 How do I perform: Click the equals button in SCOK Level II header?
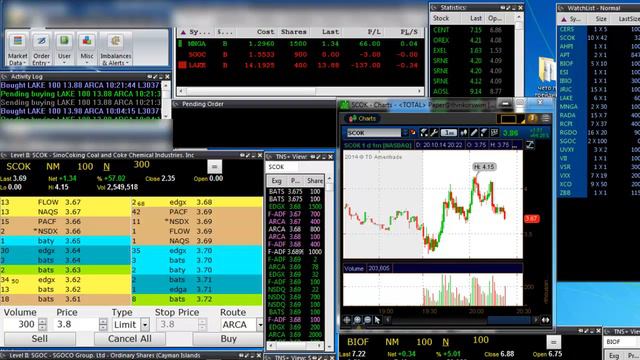click(x=215, y=167)
